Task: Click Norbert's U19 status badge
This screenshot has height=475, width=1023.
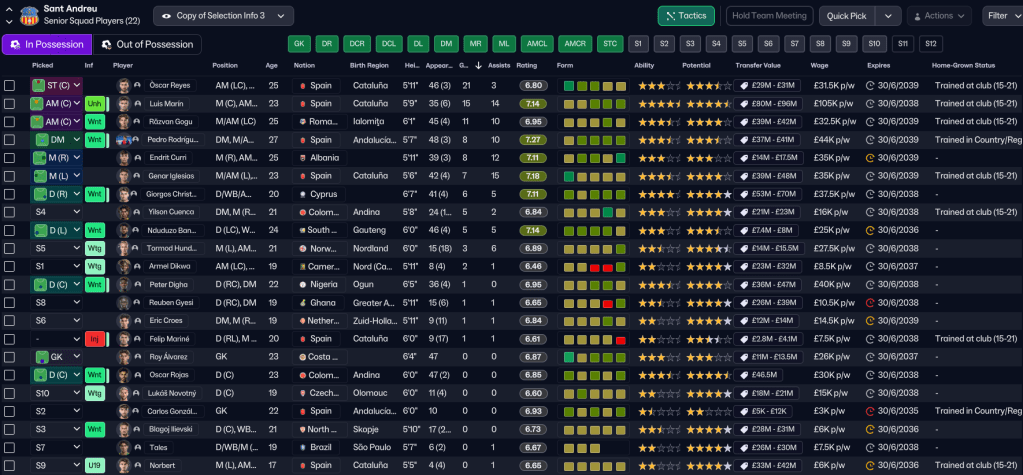Action: pos(96,465)
